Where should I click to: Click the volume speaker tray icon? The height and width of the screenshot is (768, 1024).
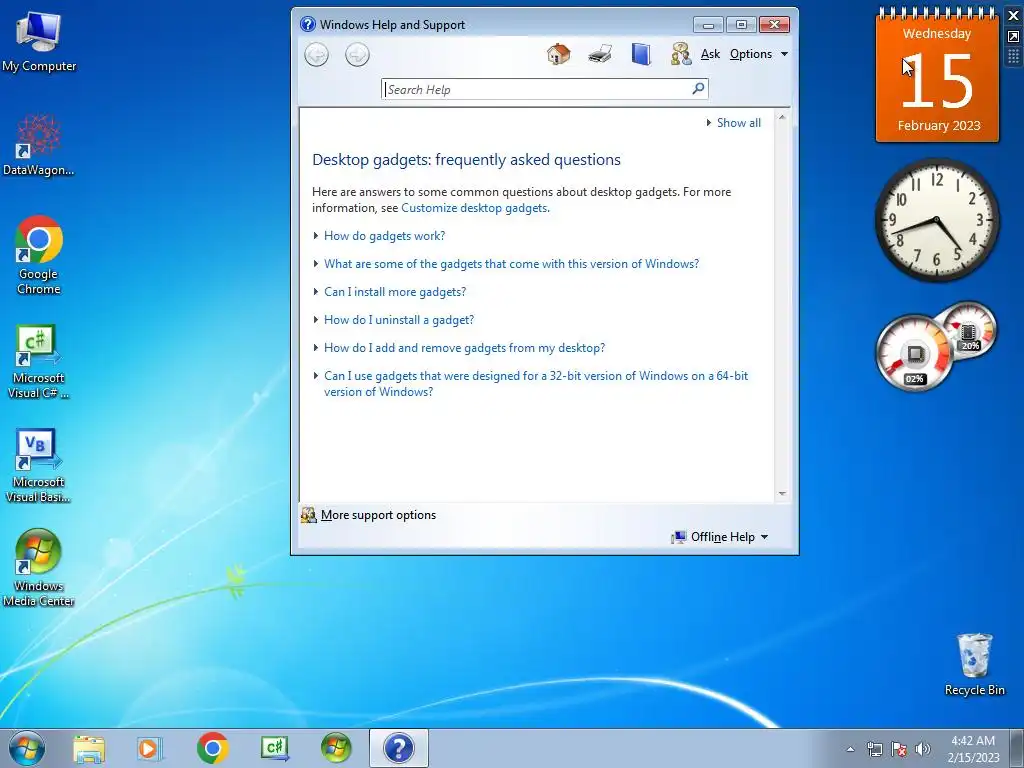coord(923,749)
